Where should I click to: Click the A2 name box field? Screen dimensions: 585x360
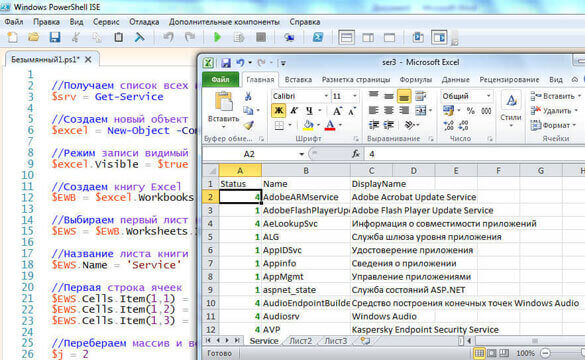(x=249, y=154)
